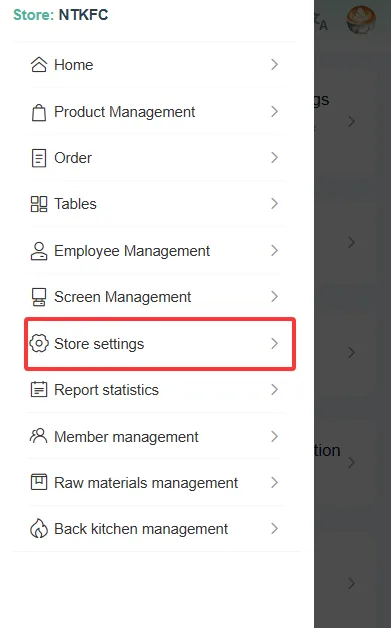Expand the Back kitchen management chevron
Viewport: 391px width, 628px height.
point(274,528)
